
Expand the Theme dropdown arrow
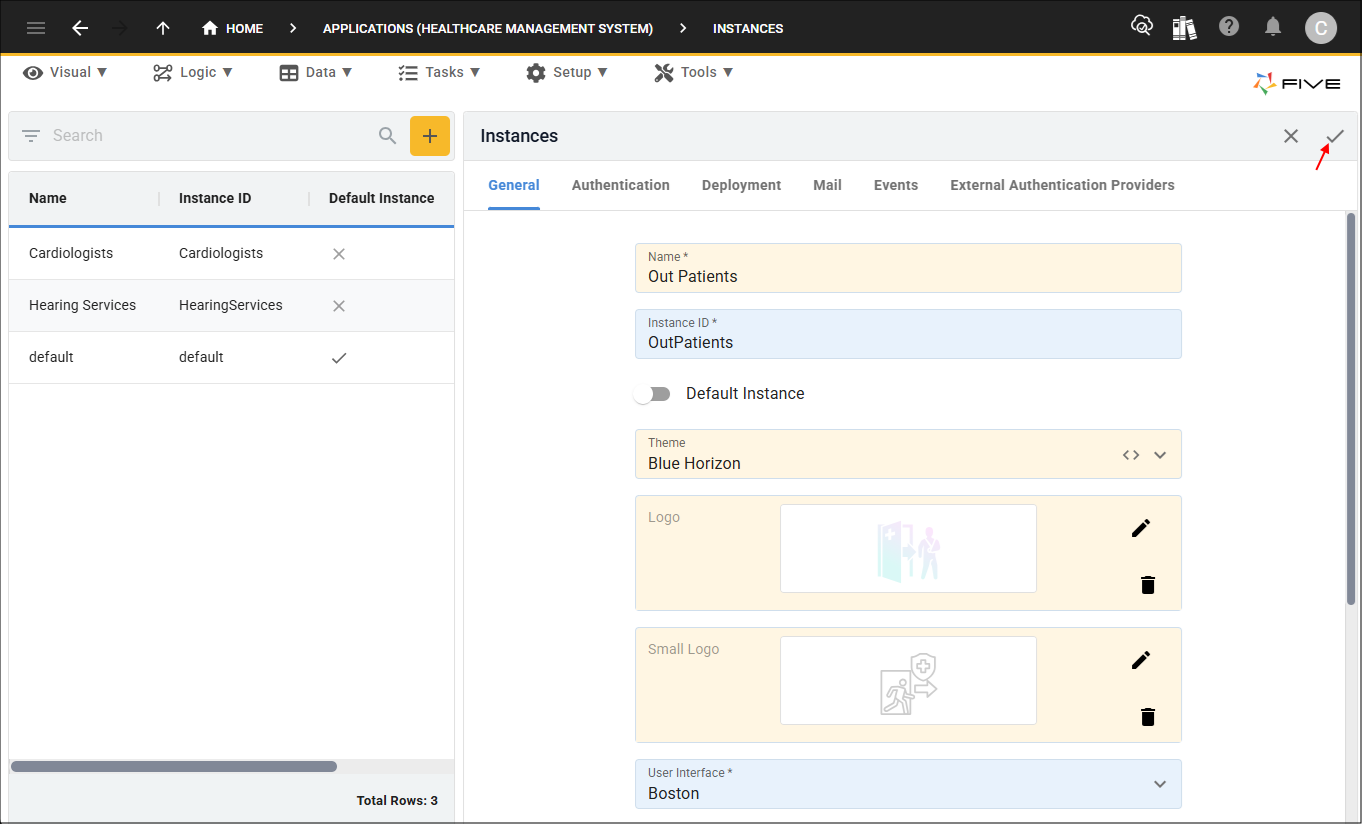1160,455
